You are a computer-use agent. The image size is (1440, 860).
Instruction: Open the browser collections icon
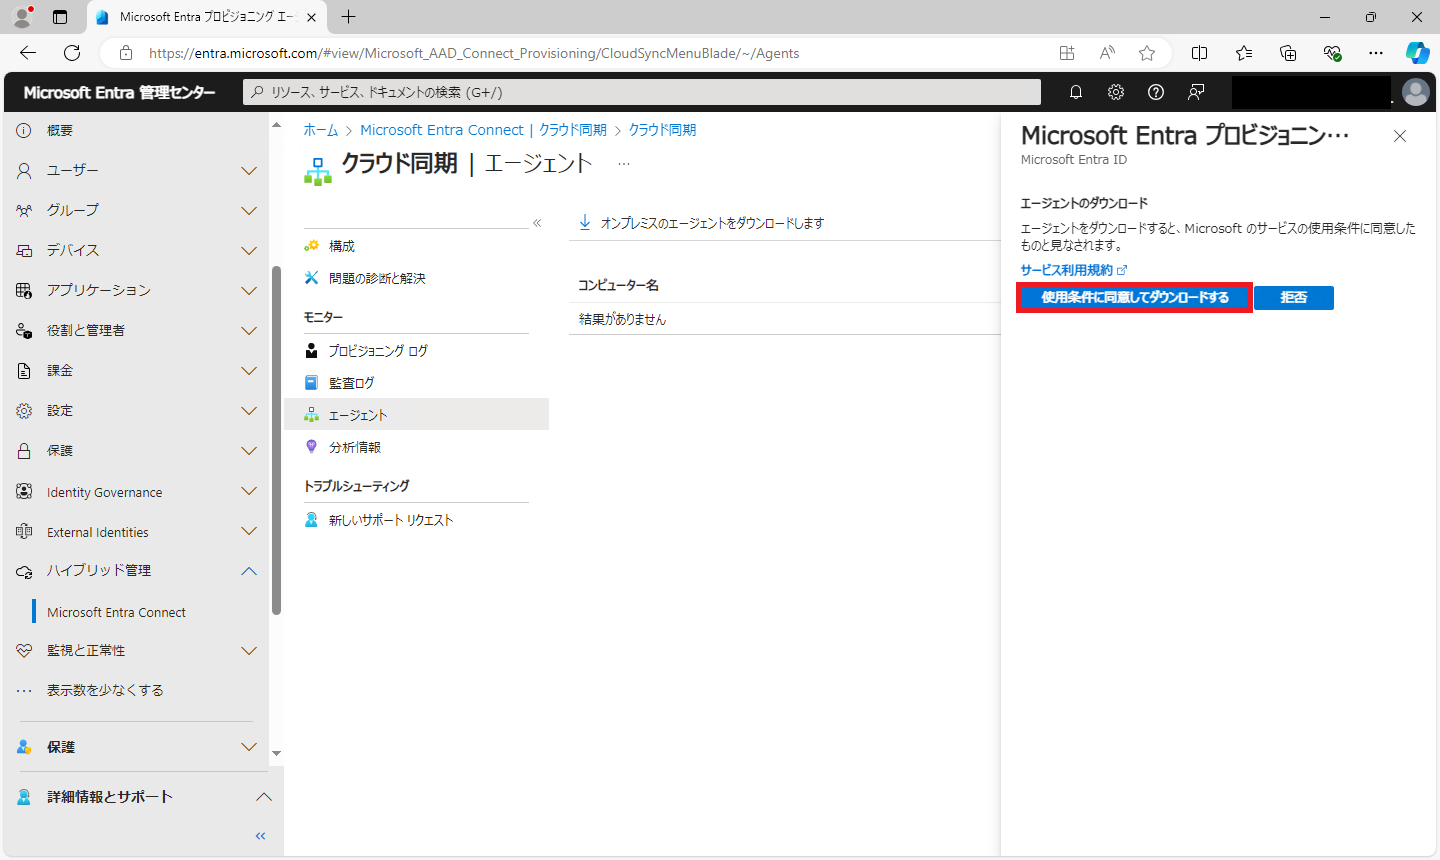coord(1288,53)
